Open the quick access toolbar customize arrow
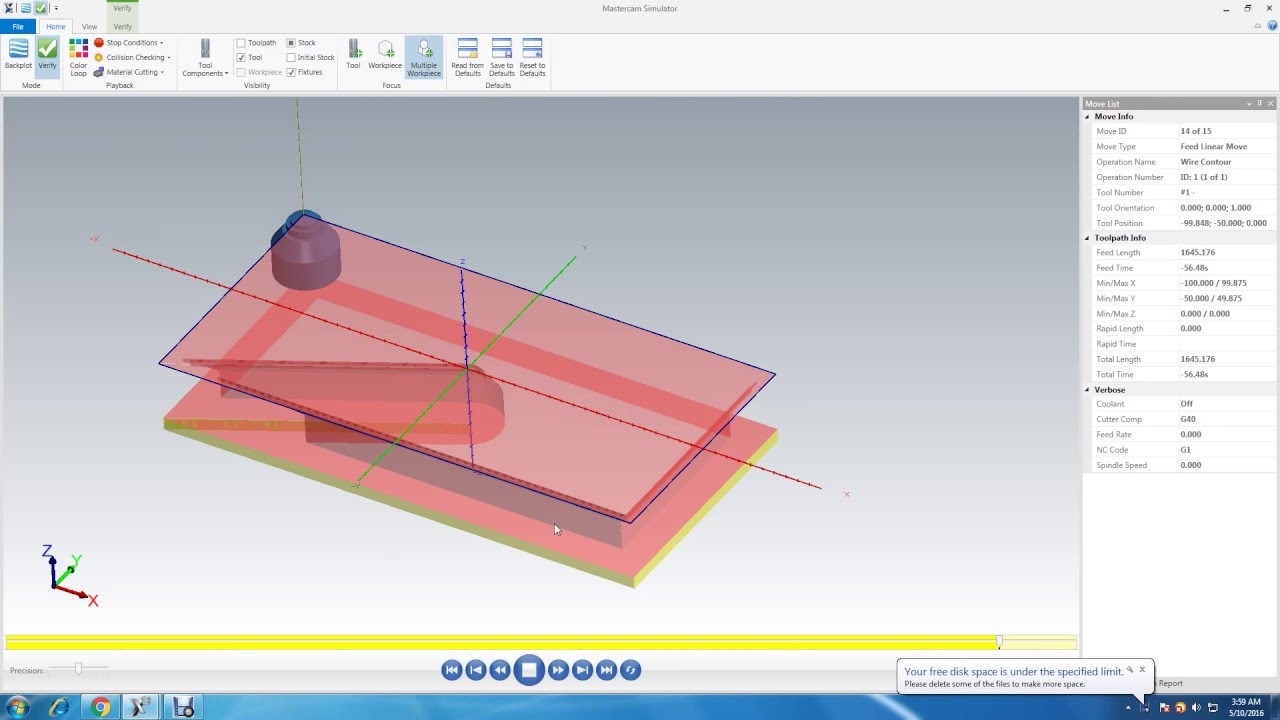The image size is (1280, 720). pyautogui.click(x=56, y=8)
